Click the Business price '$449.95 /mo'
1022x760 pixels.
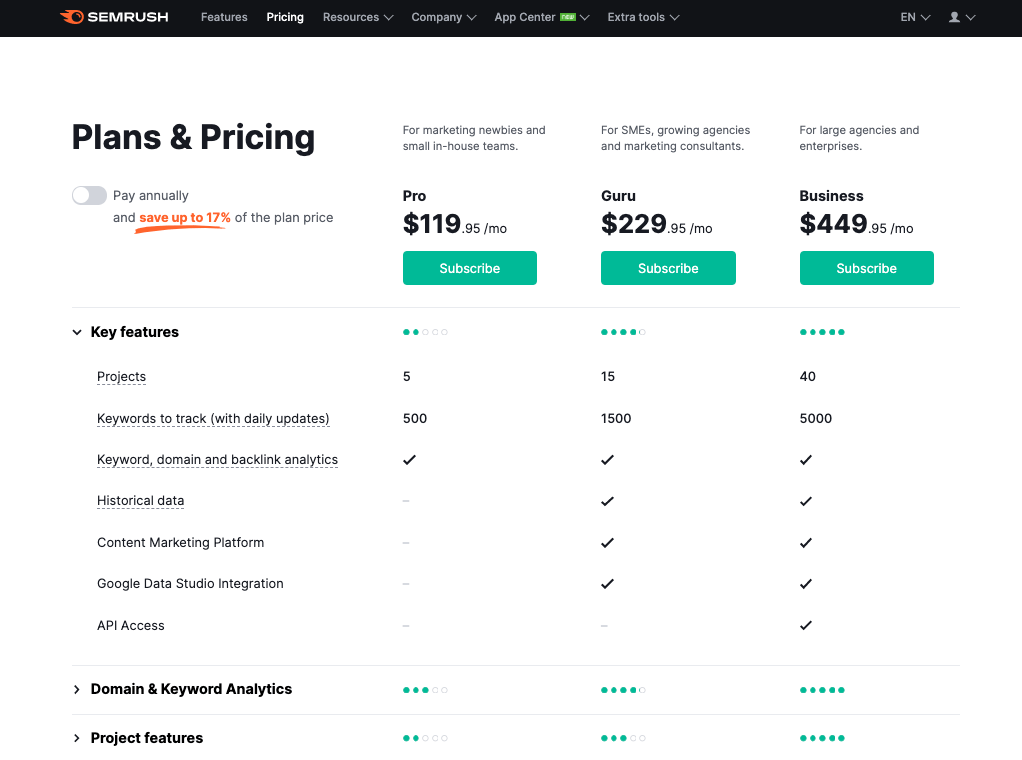click(x=856, y=224)
